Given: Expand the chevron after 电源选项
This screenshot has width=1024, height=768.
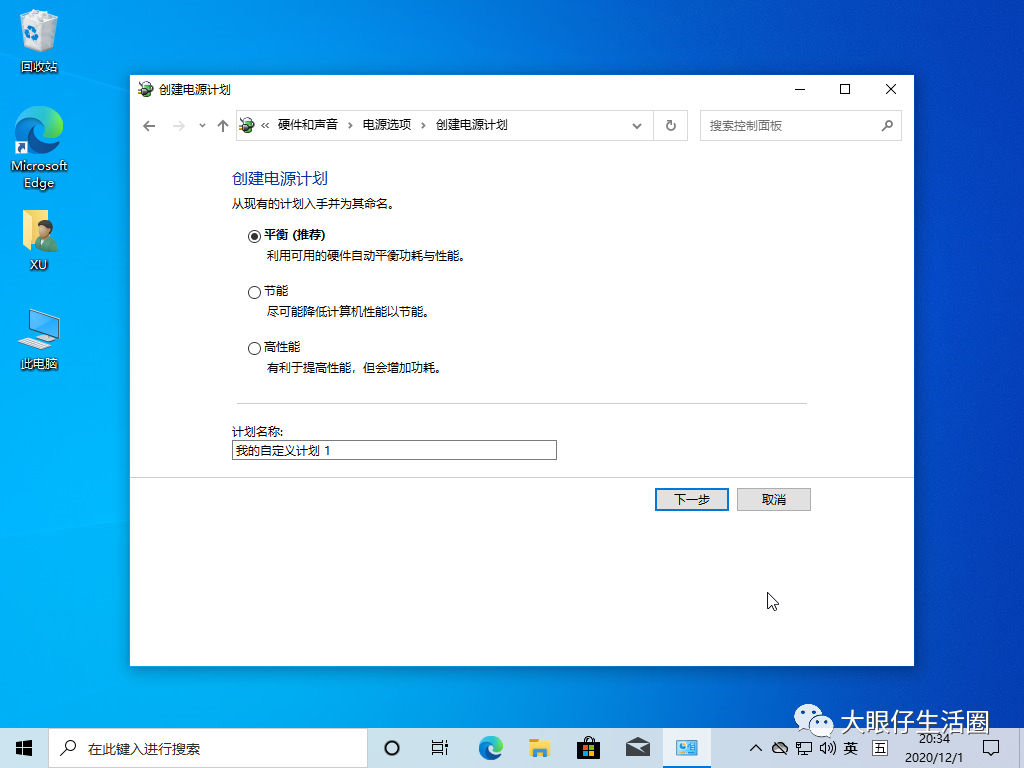Looking at the screenshot, I should [423, 125].
